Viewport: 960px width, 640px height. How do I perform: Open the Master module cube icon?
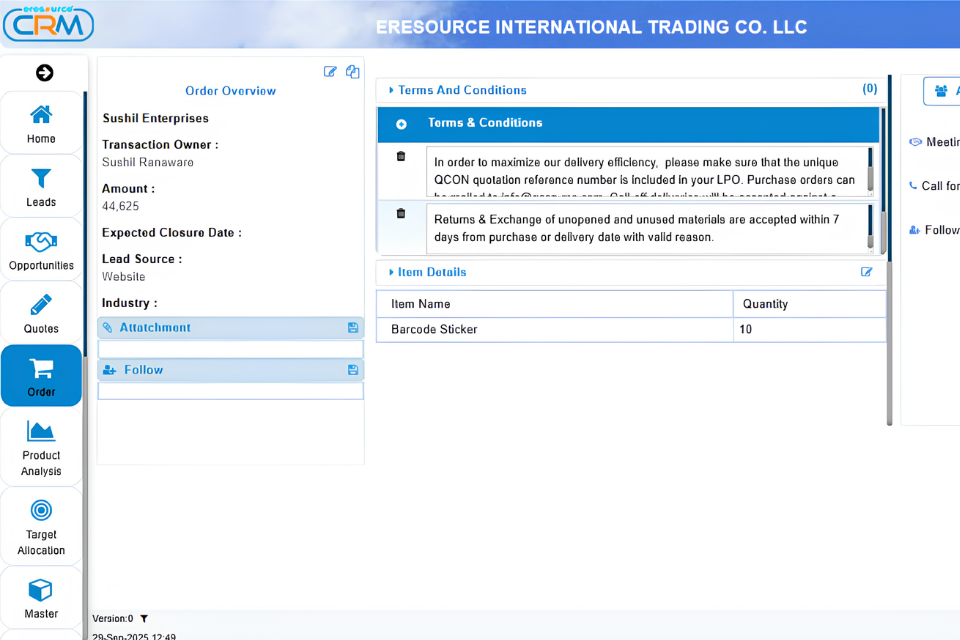click(x=41, y=590)
